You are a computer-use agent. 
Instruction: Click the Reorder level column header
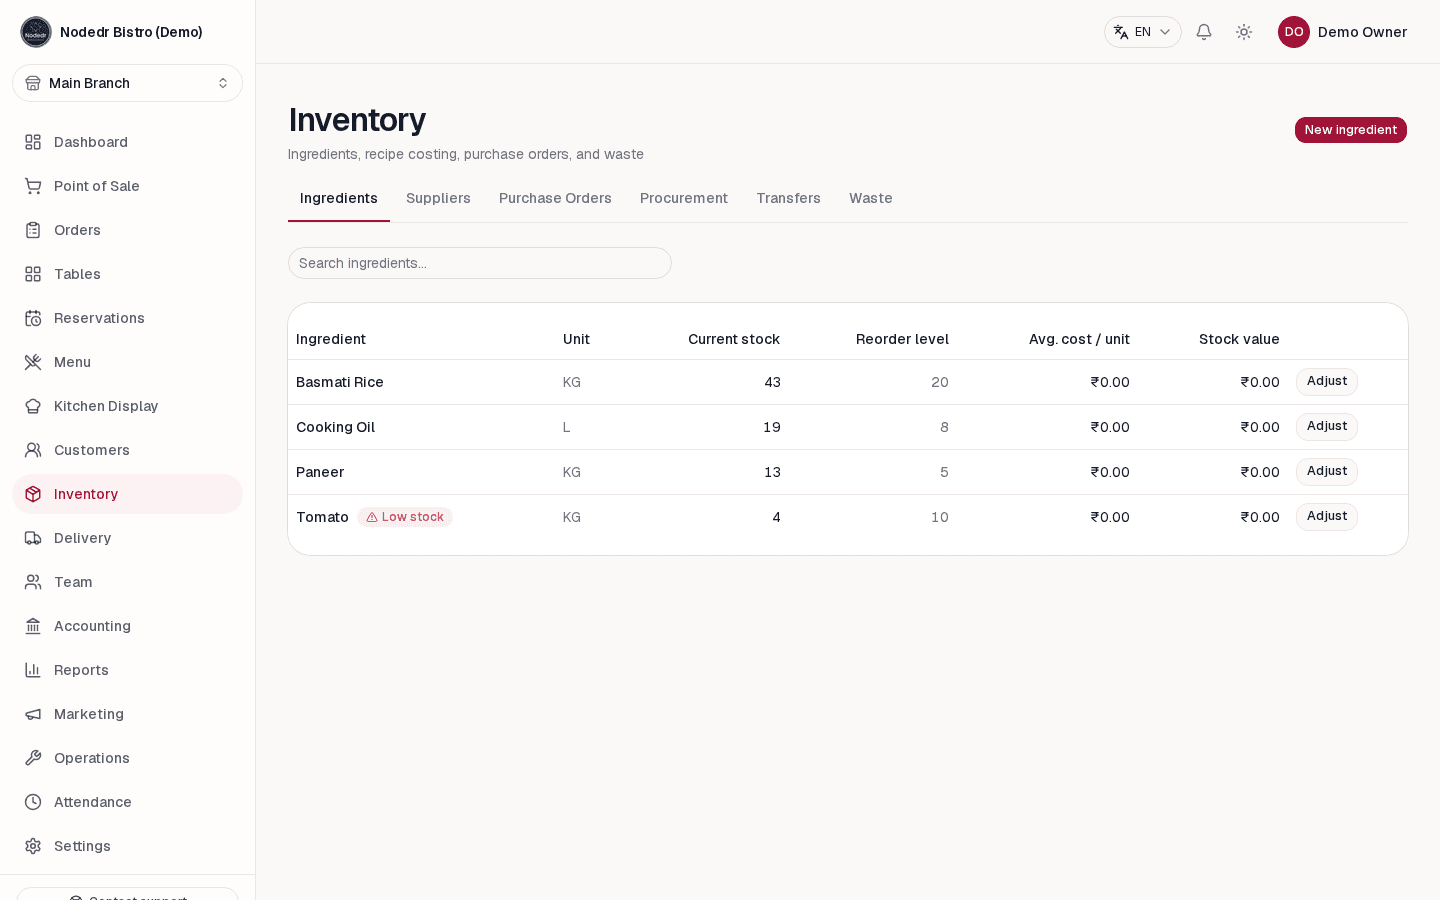902,339
